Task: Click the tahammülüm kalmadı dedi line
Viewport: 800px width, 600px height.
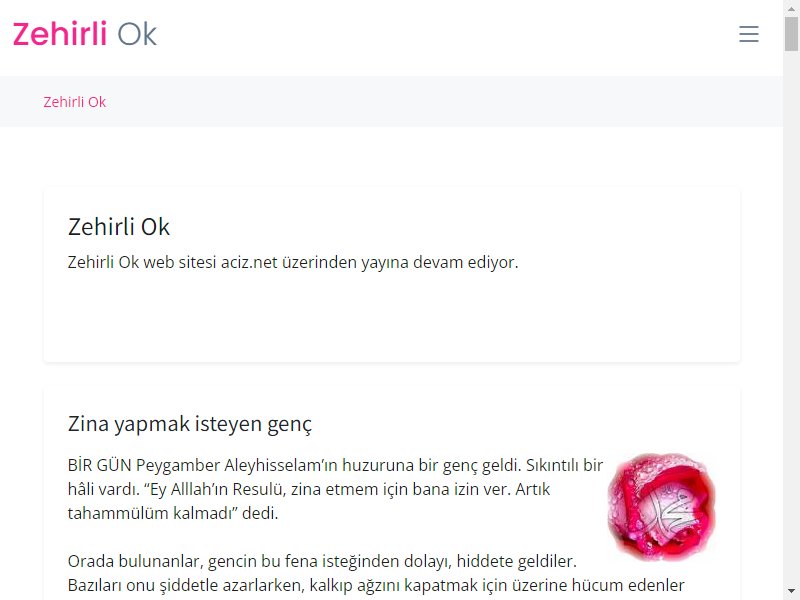Action: coord(173,513)
